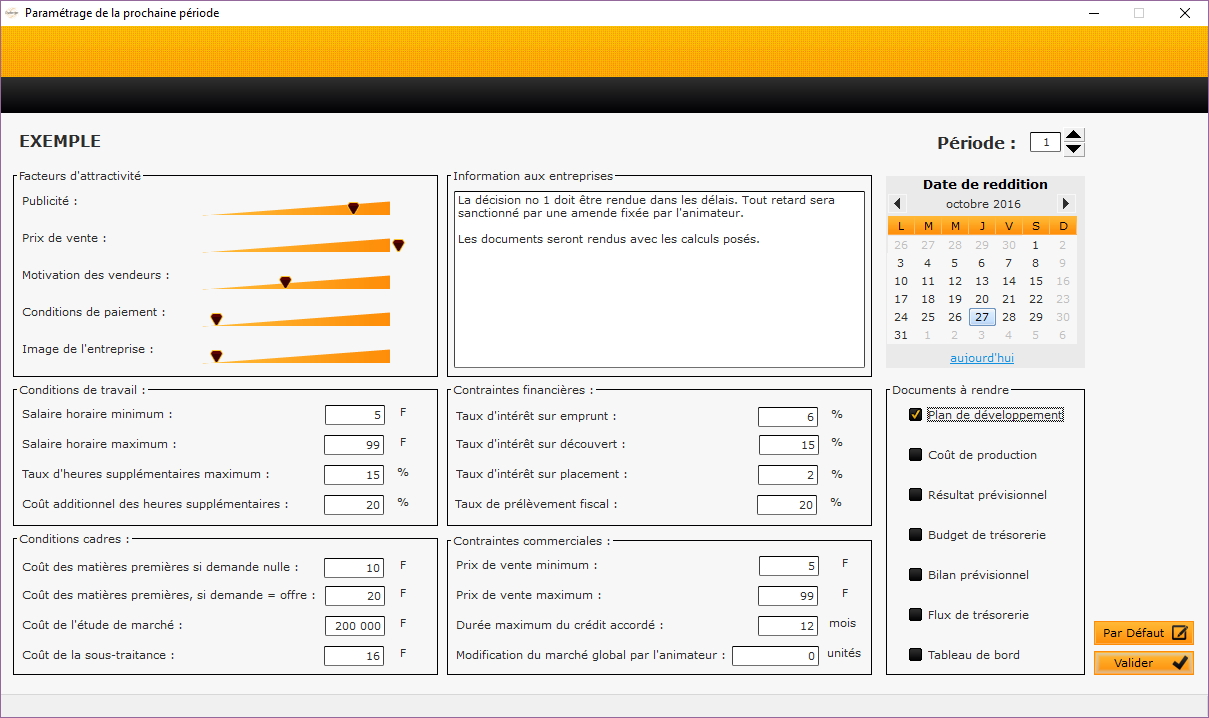Screen dimensions: 1209x718
Task: Select October 10 in the calendar
Action: pyautogui.click(x=901, y=281)
